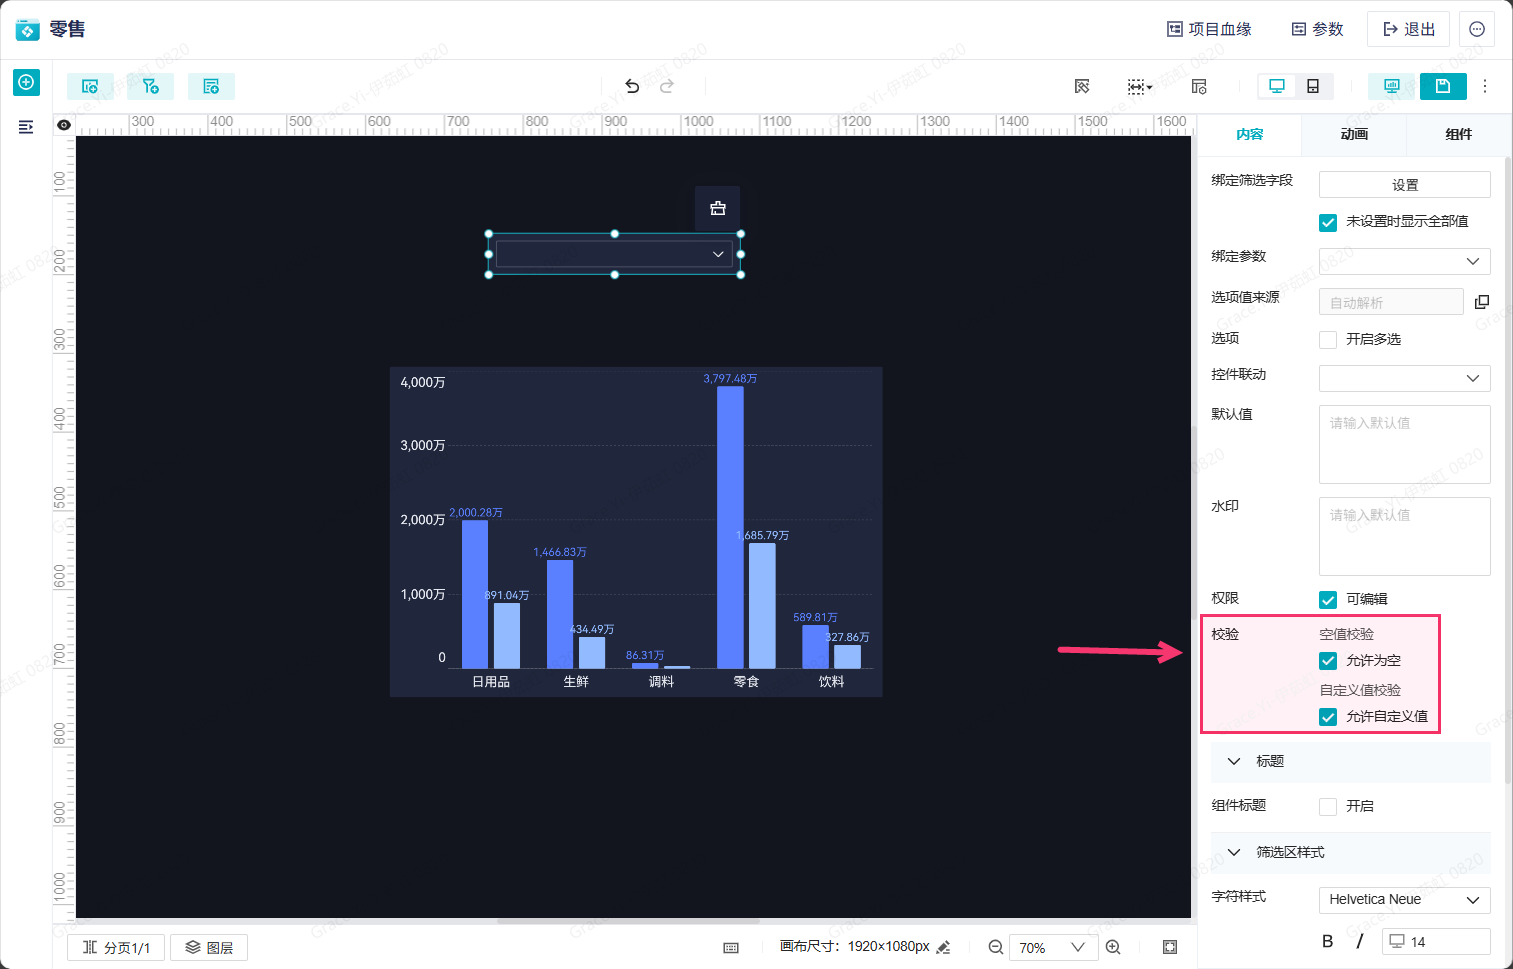
Task: Click the zoom in magnifier icon
Action: pos(1113,947)
